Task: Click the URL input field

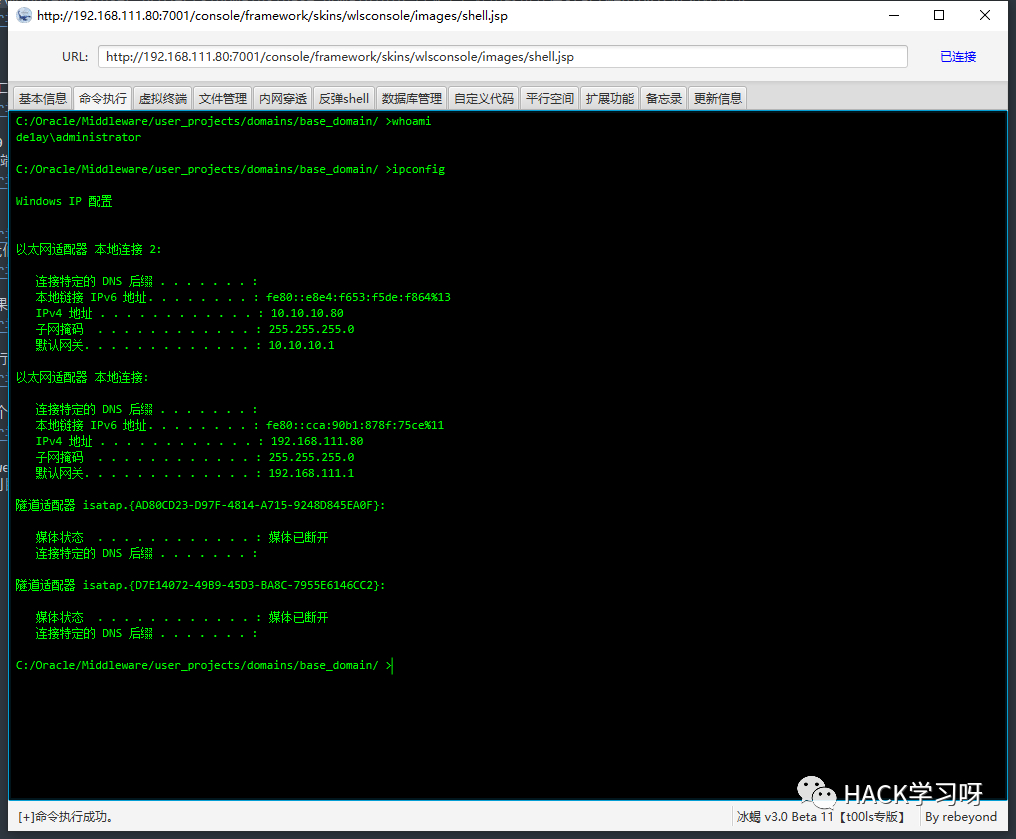Action: (502, 56)
